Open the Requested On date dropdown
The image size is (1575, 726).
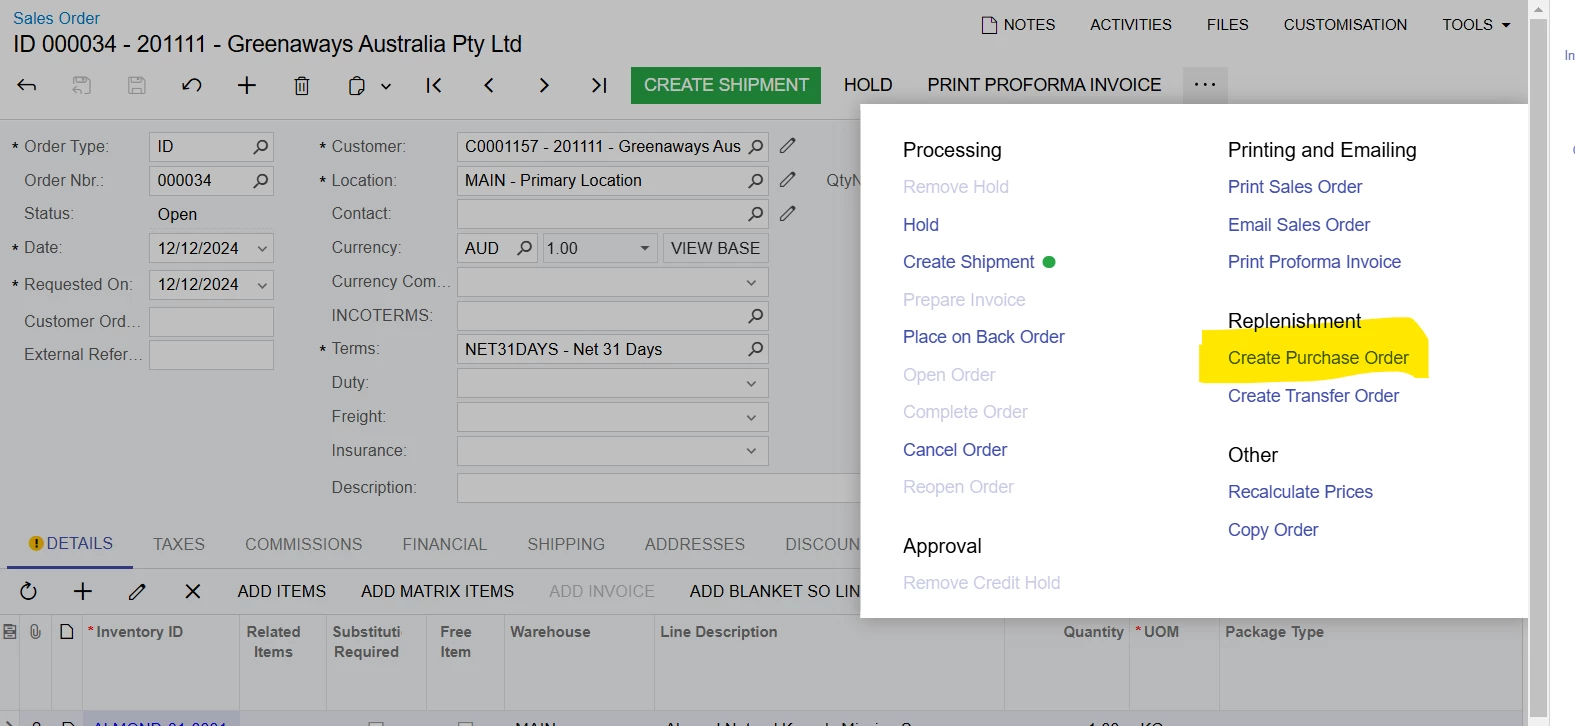pos(262,285)
